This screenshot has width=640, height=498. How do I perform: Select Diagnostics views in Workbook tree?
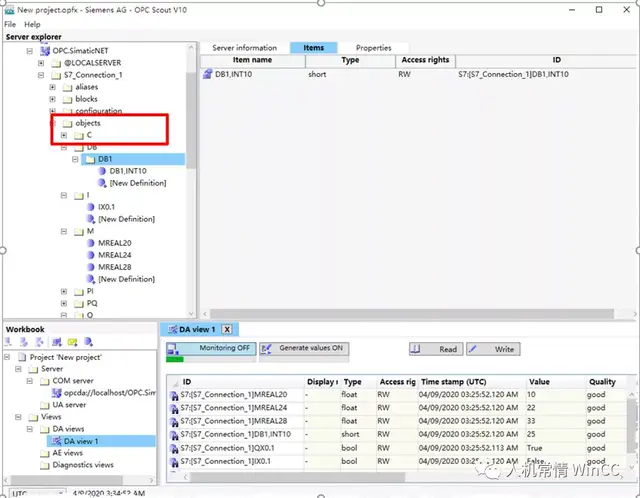pos(83,465)
